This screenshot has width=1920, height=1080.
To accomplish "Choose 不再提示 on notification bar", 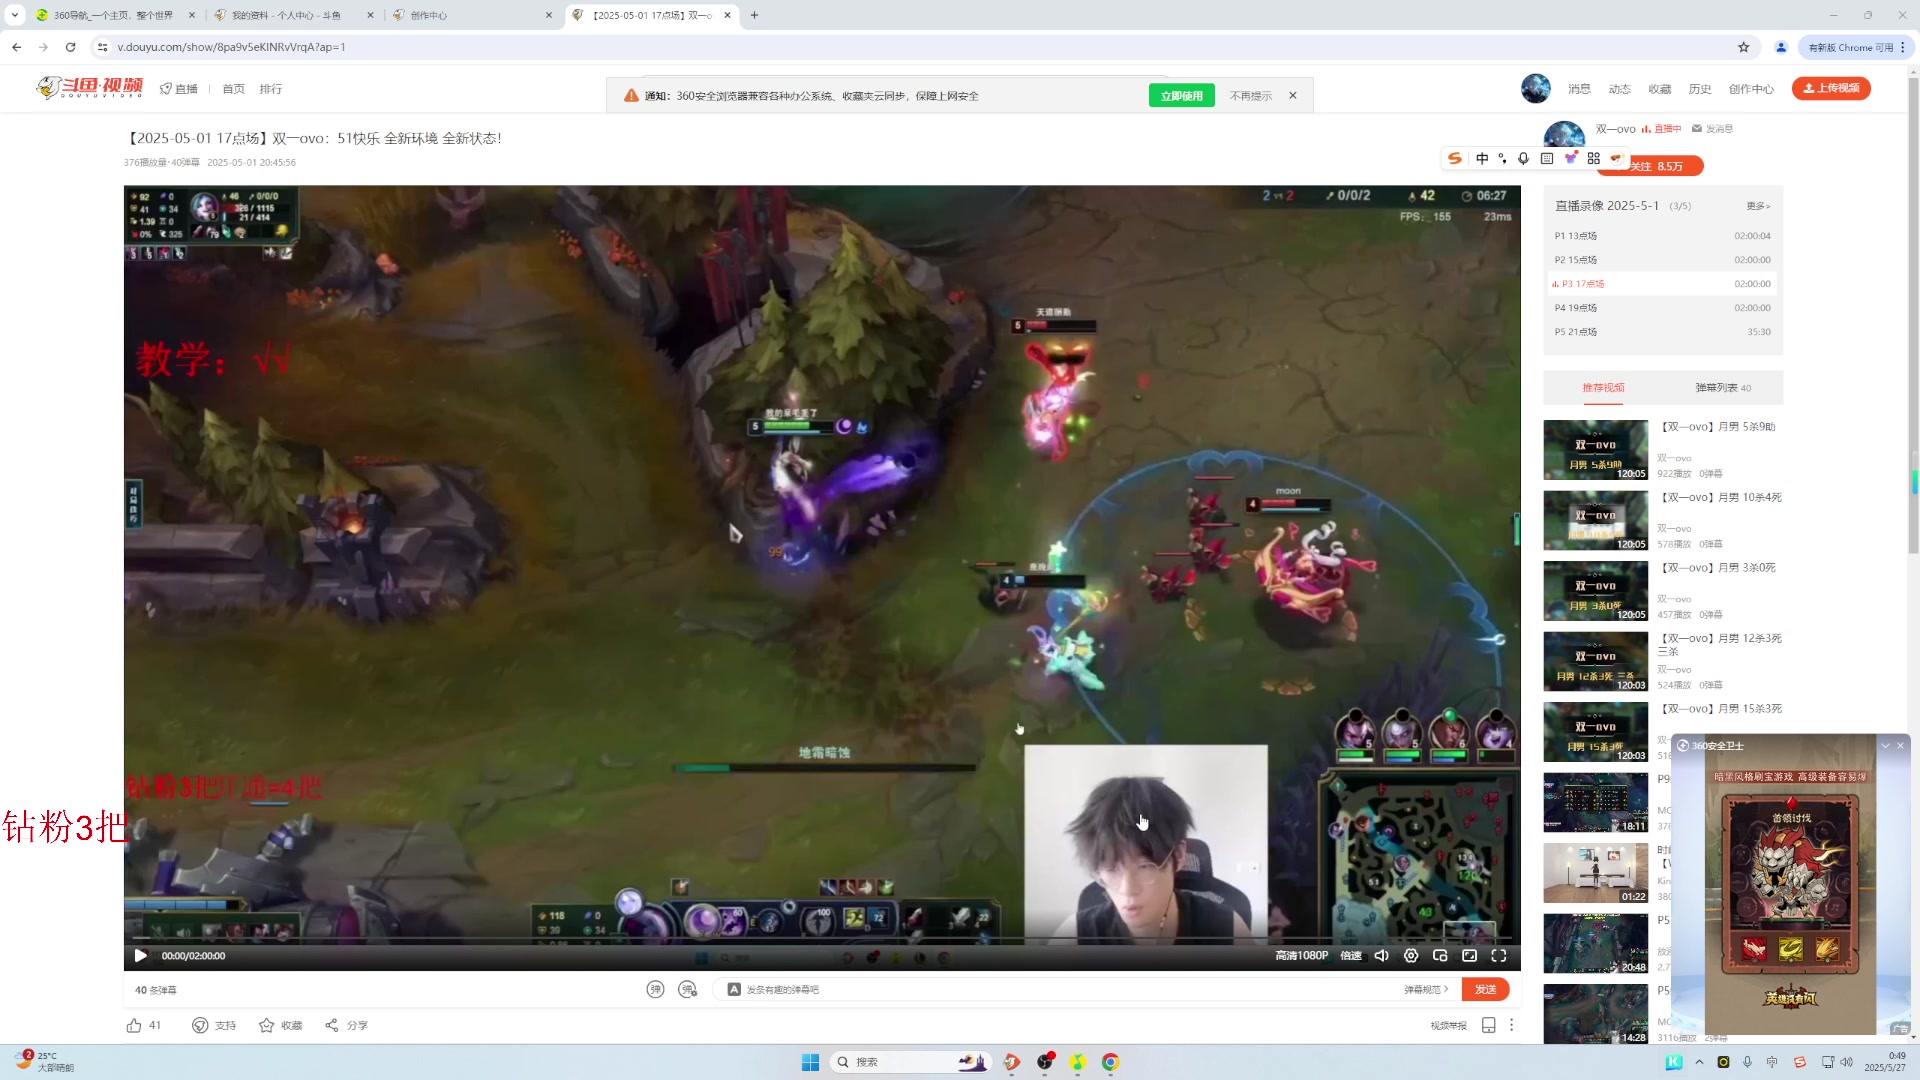I will click(1251, 96).
